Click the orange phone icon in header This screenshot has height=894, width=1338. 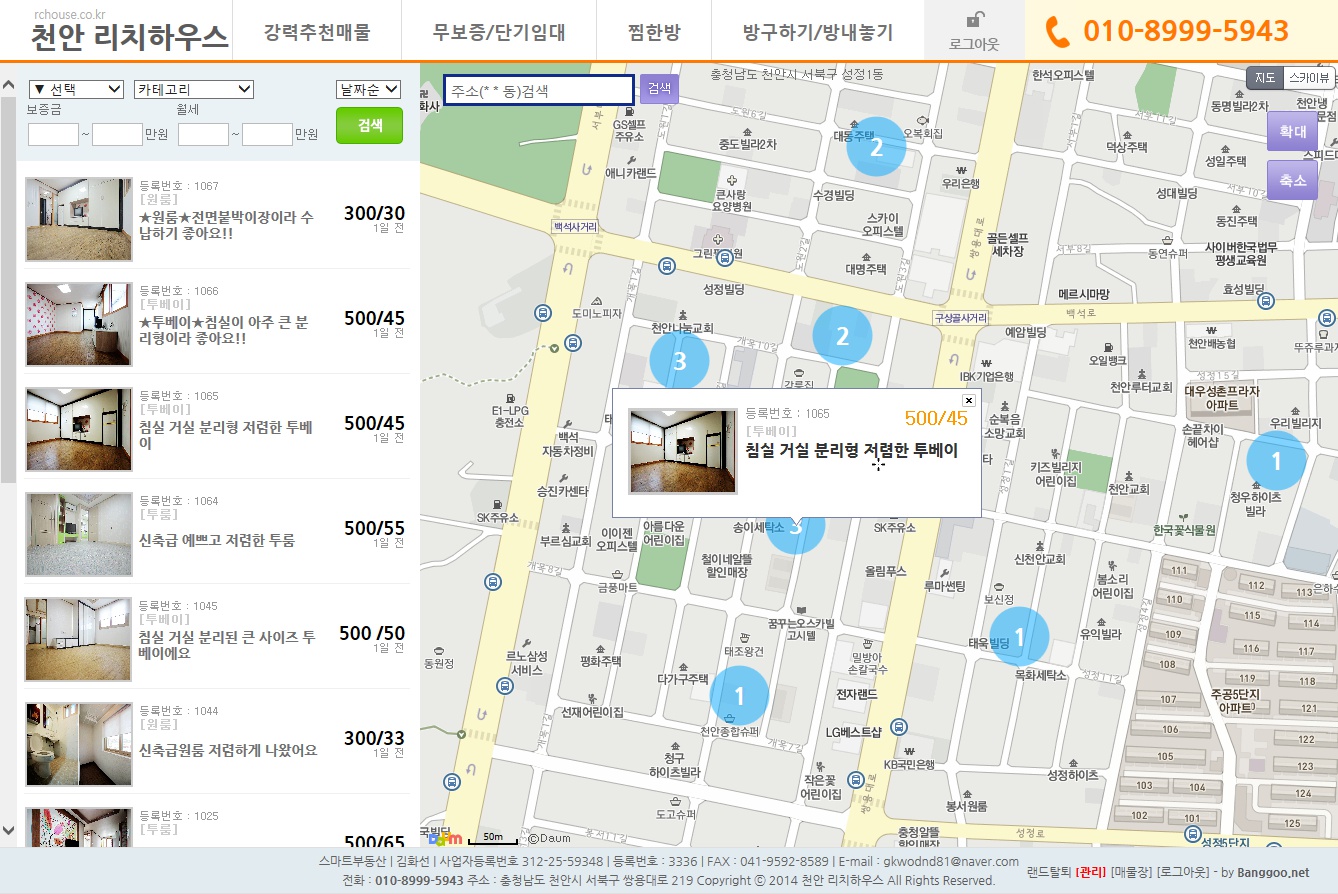(x=1057, y=32)
